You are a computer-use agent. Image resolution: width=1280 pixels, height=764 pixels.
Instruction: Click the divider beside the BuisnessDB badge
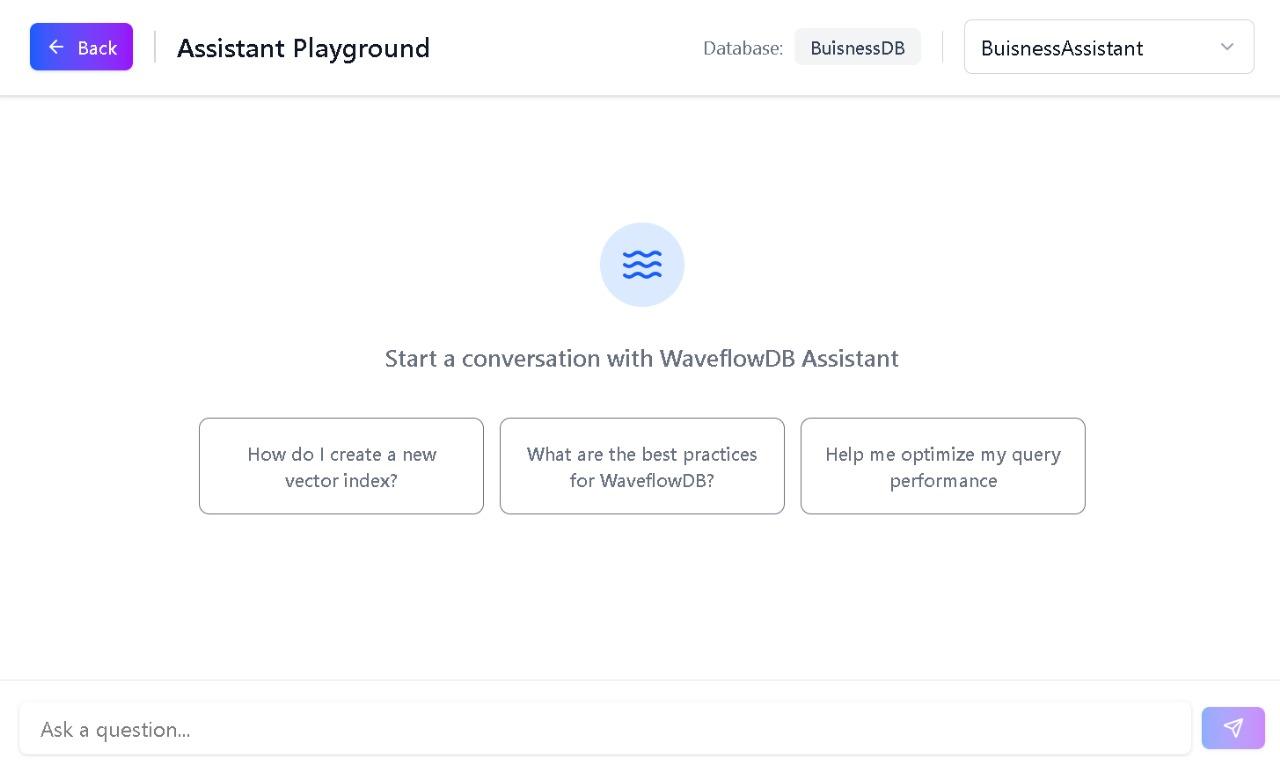(x=942, y=47)
